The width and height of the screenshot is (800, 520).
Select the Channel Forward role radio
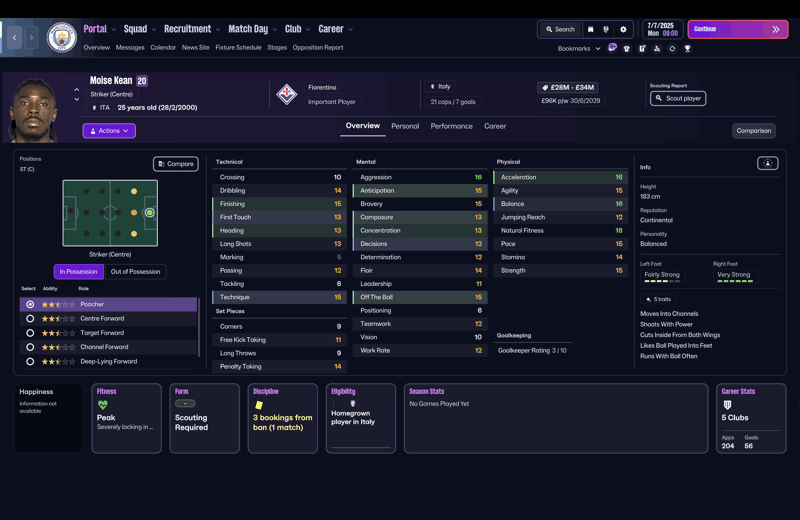(30, 347)
